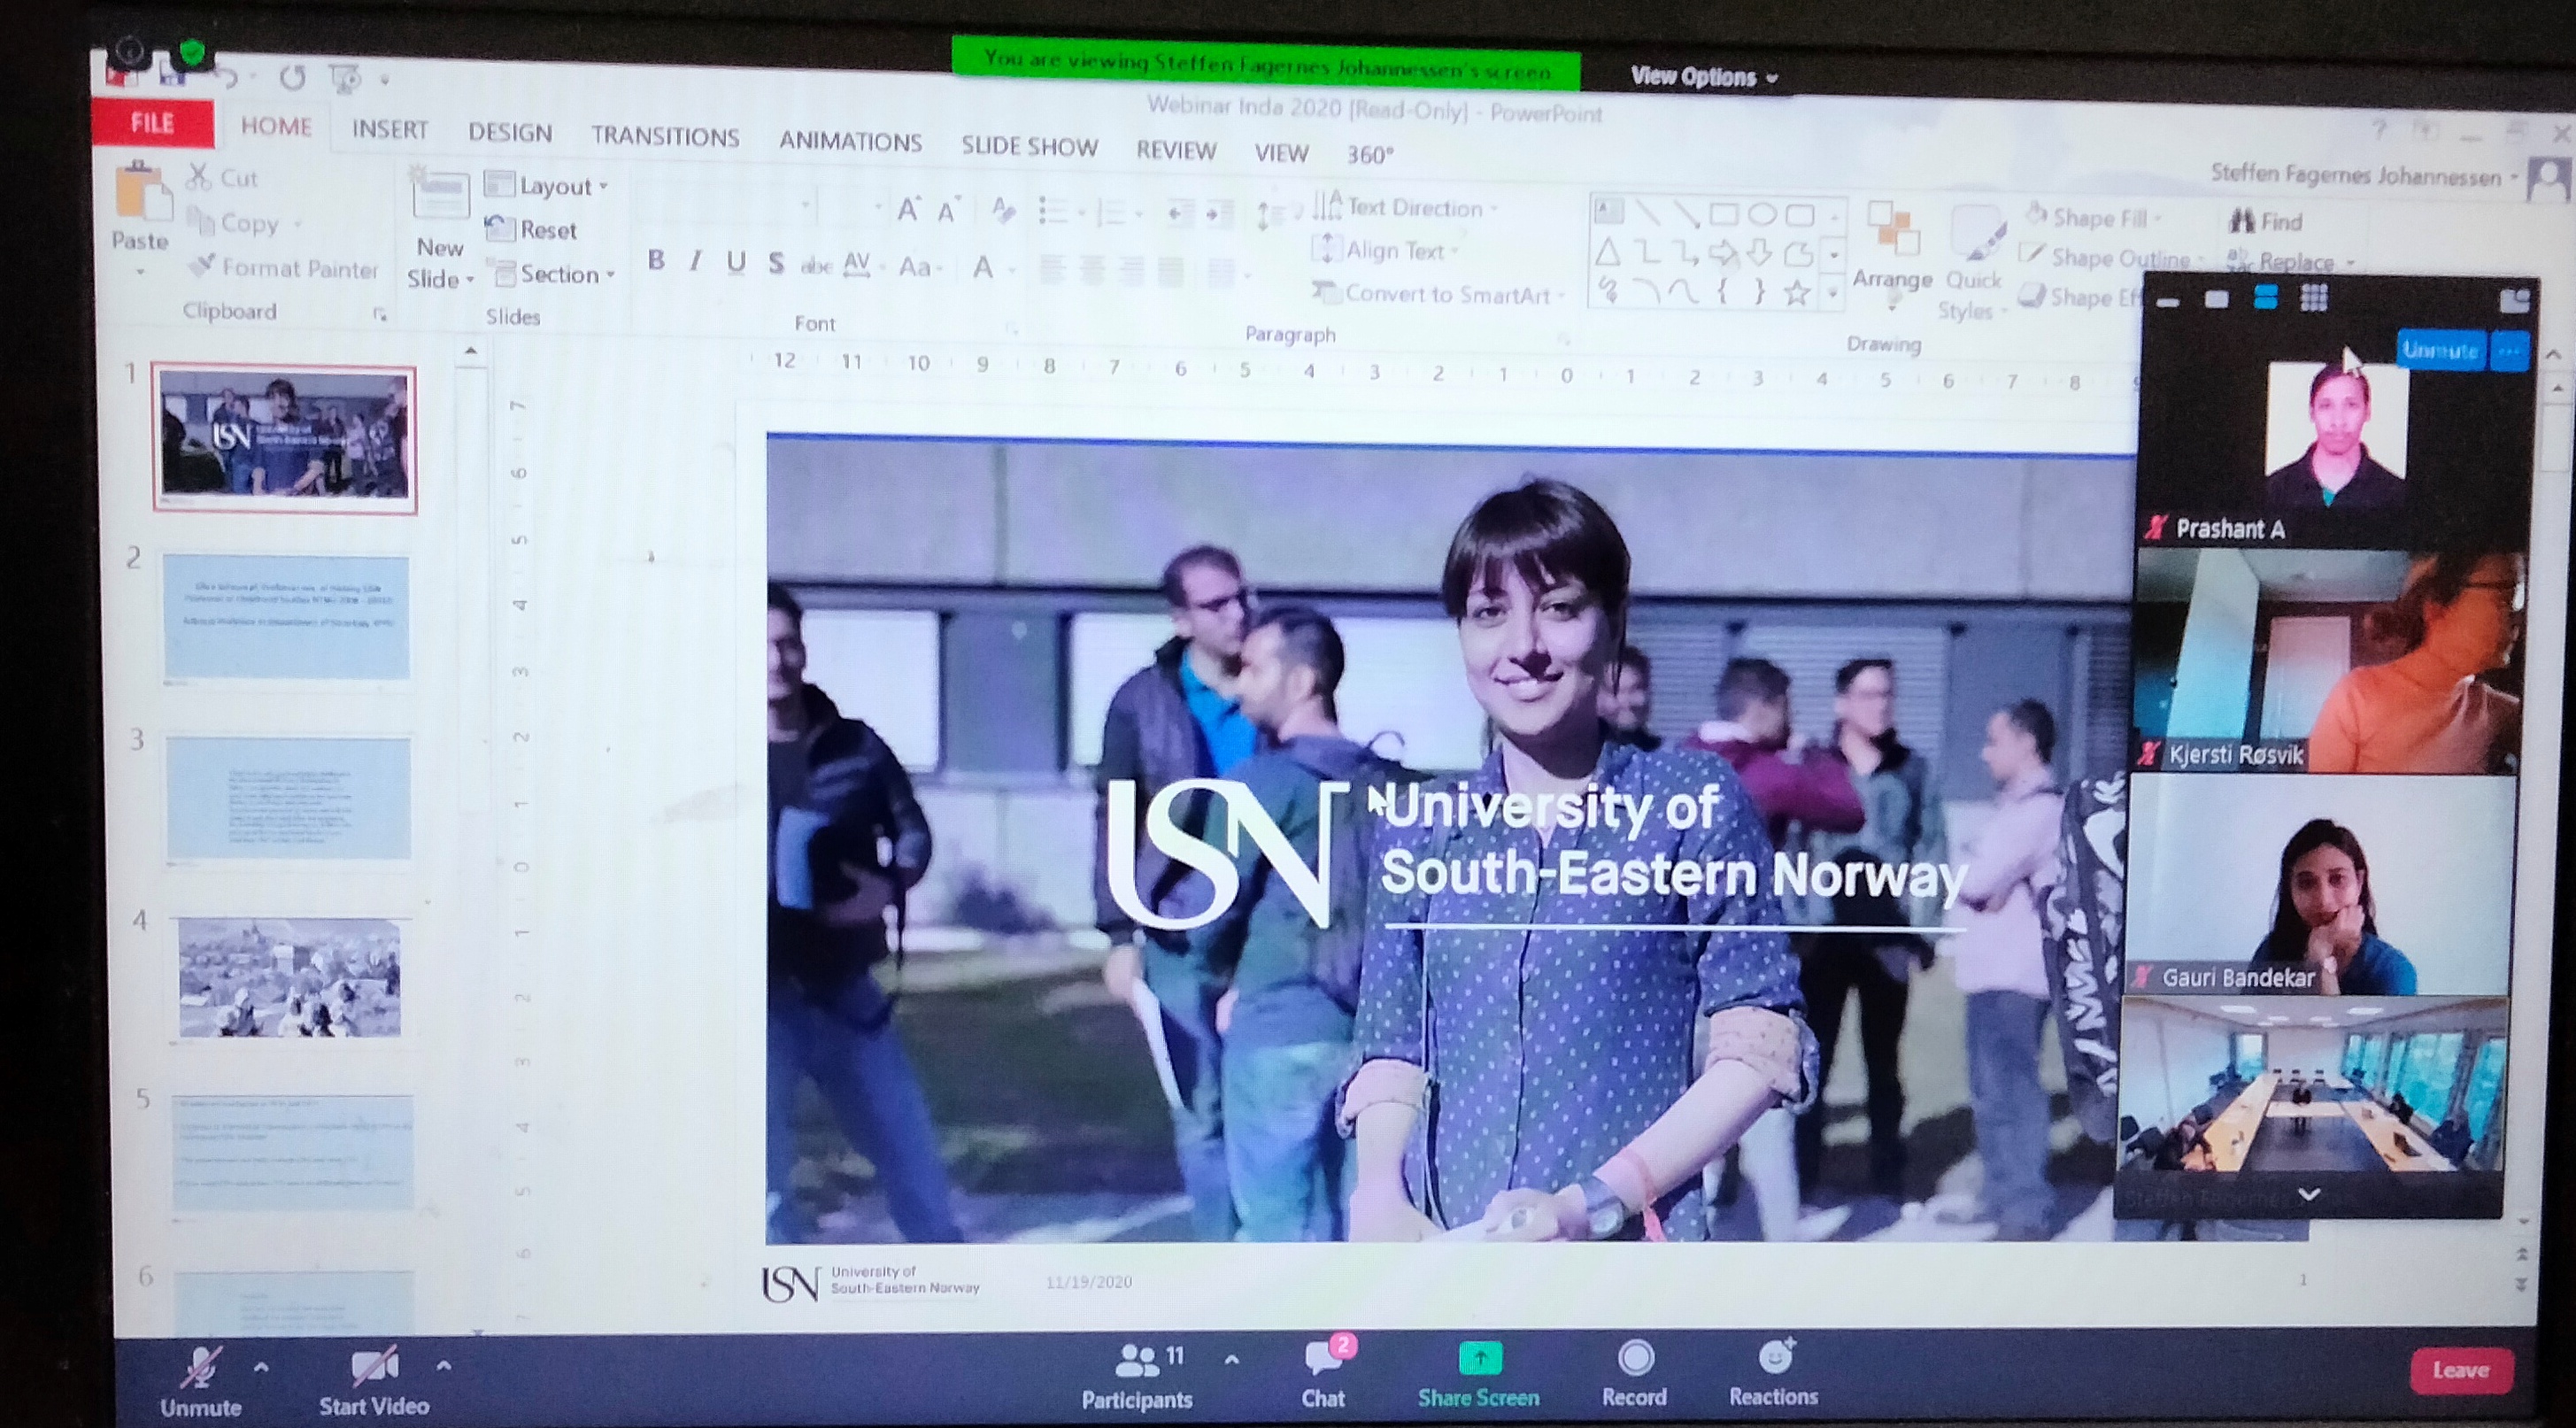This screenshot has width=2576, height=1428.
Task: Open Zoom Reactions menu
Action: pos(1773,1372)
